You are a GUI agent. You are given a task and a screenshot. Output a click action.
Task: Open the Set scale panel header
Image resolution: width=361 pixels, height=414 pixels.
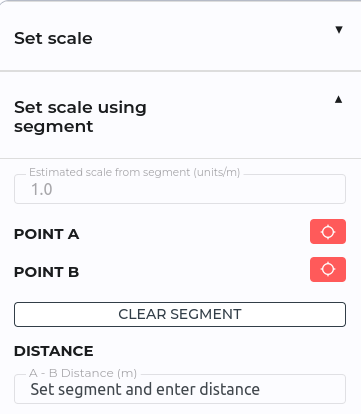tap(180, 37)
